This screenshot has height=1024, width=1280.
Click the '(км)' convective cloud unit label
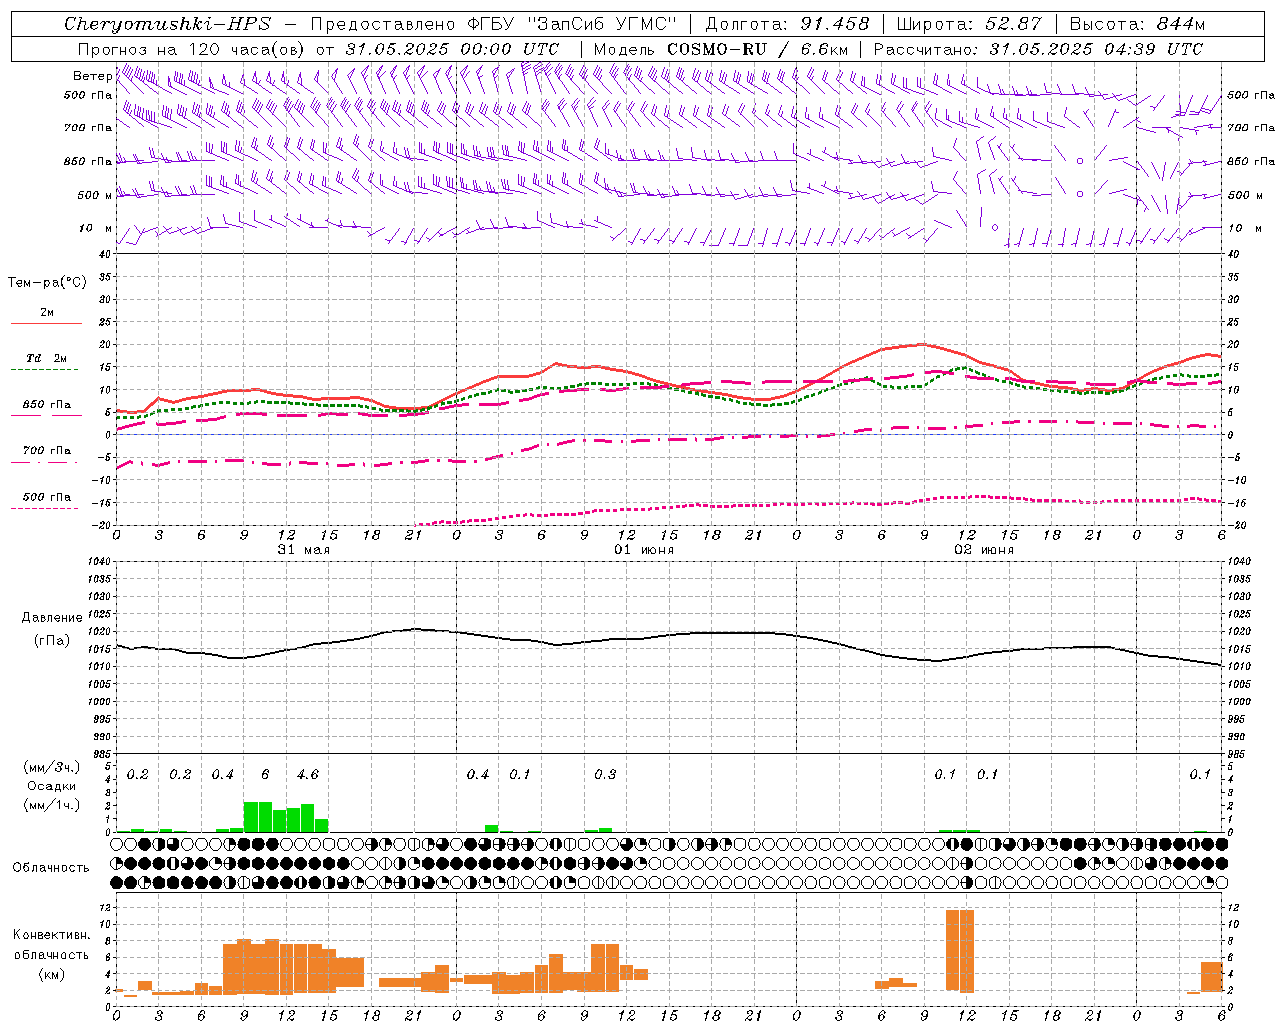(52, 974)
